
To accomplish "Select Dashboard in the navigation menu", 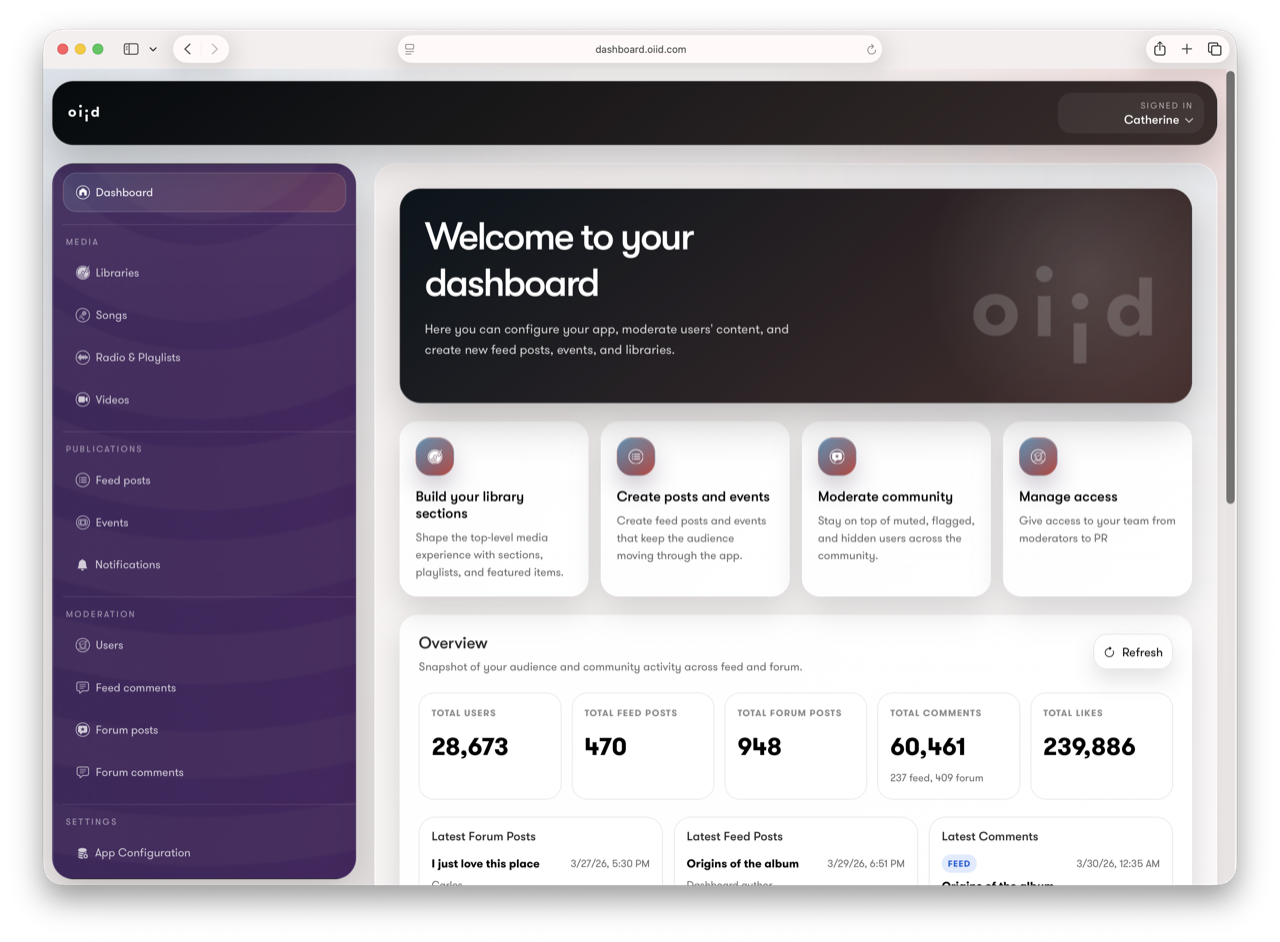I will tap(124, 192).
